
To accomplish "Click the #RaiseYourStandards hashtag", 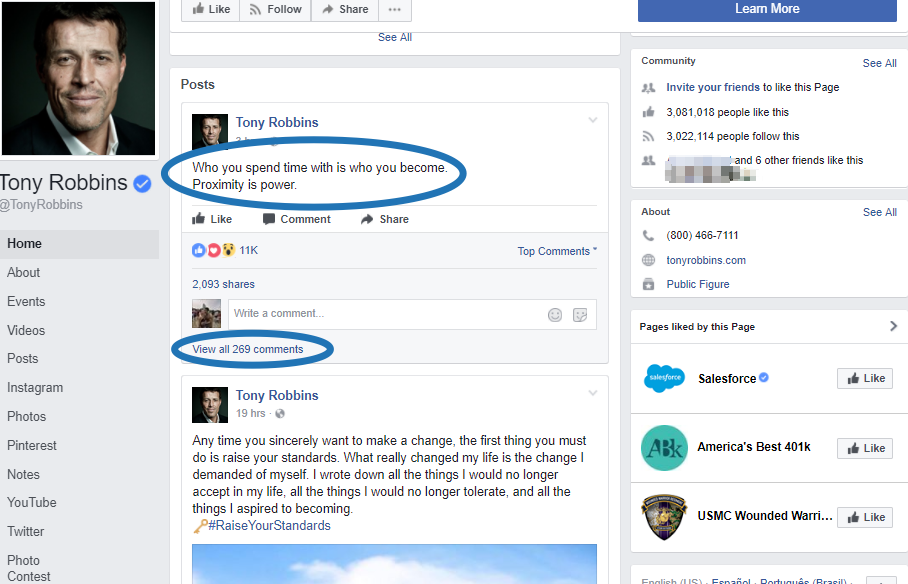I will pyautogui.click(x=269, y=525).
